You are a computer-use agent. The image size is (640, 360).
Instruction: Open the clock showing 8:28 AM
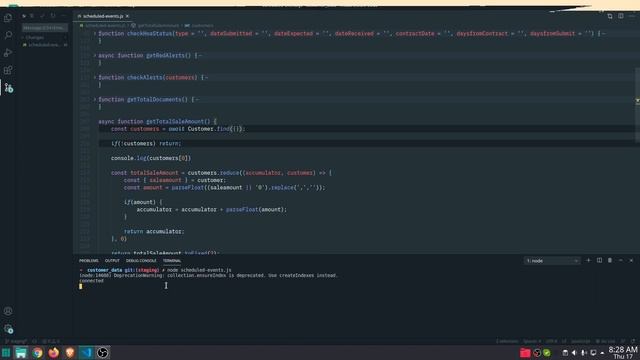click(x=622, y=353)
